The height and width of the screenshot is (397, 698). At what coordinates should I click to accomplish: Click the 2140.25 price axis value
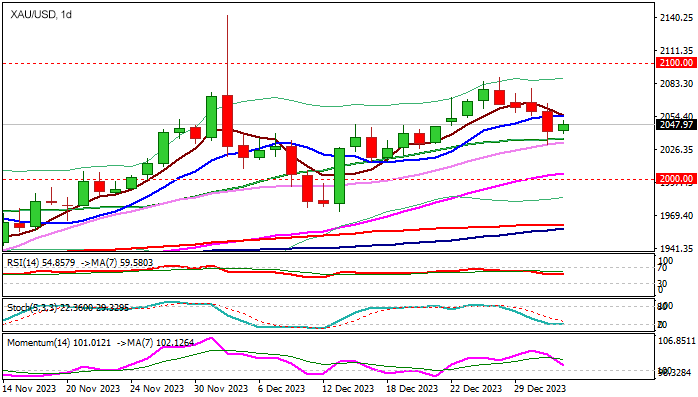point(676,18)
